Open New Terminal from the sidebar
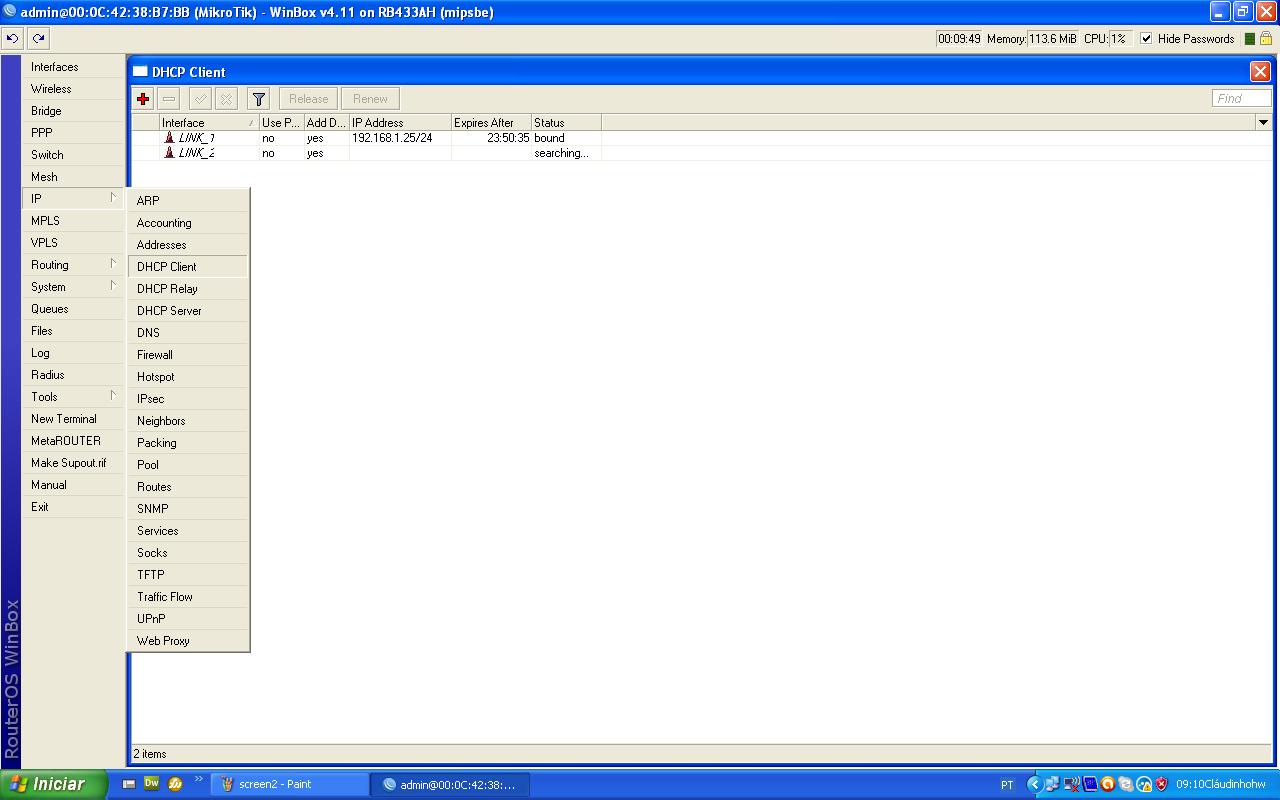This screenshot has height=800, width=1280. click(72, 419)
